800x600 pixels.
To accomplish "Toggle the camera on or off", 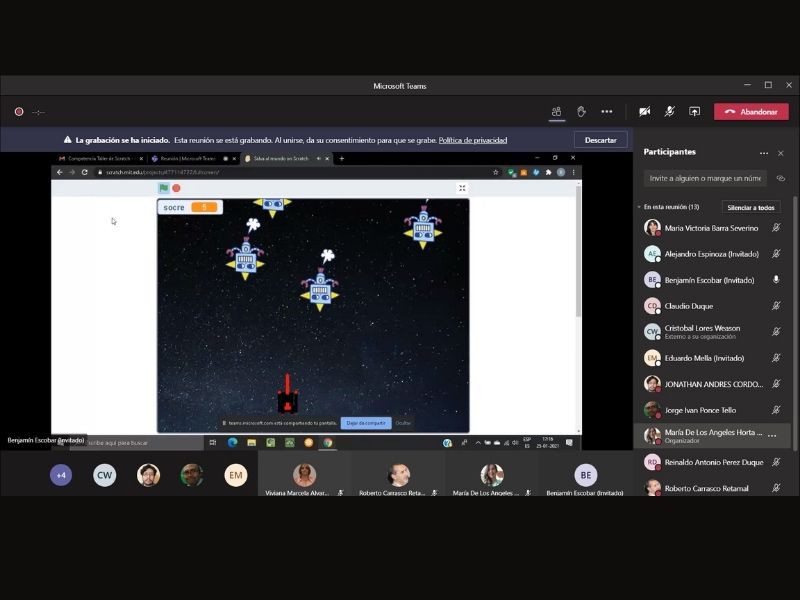I will point(645,112).
